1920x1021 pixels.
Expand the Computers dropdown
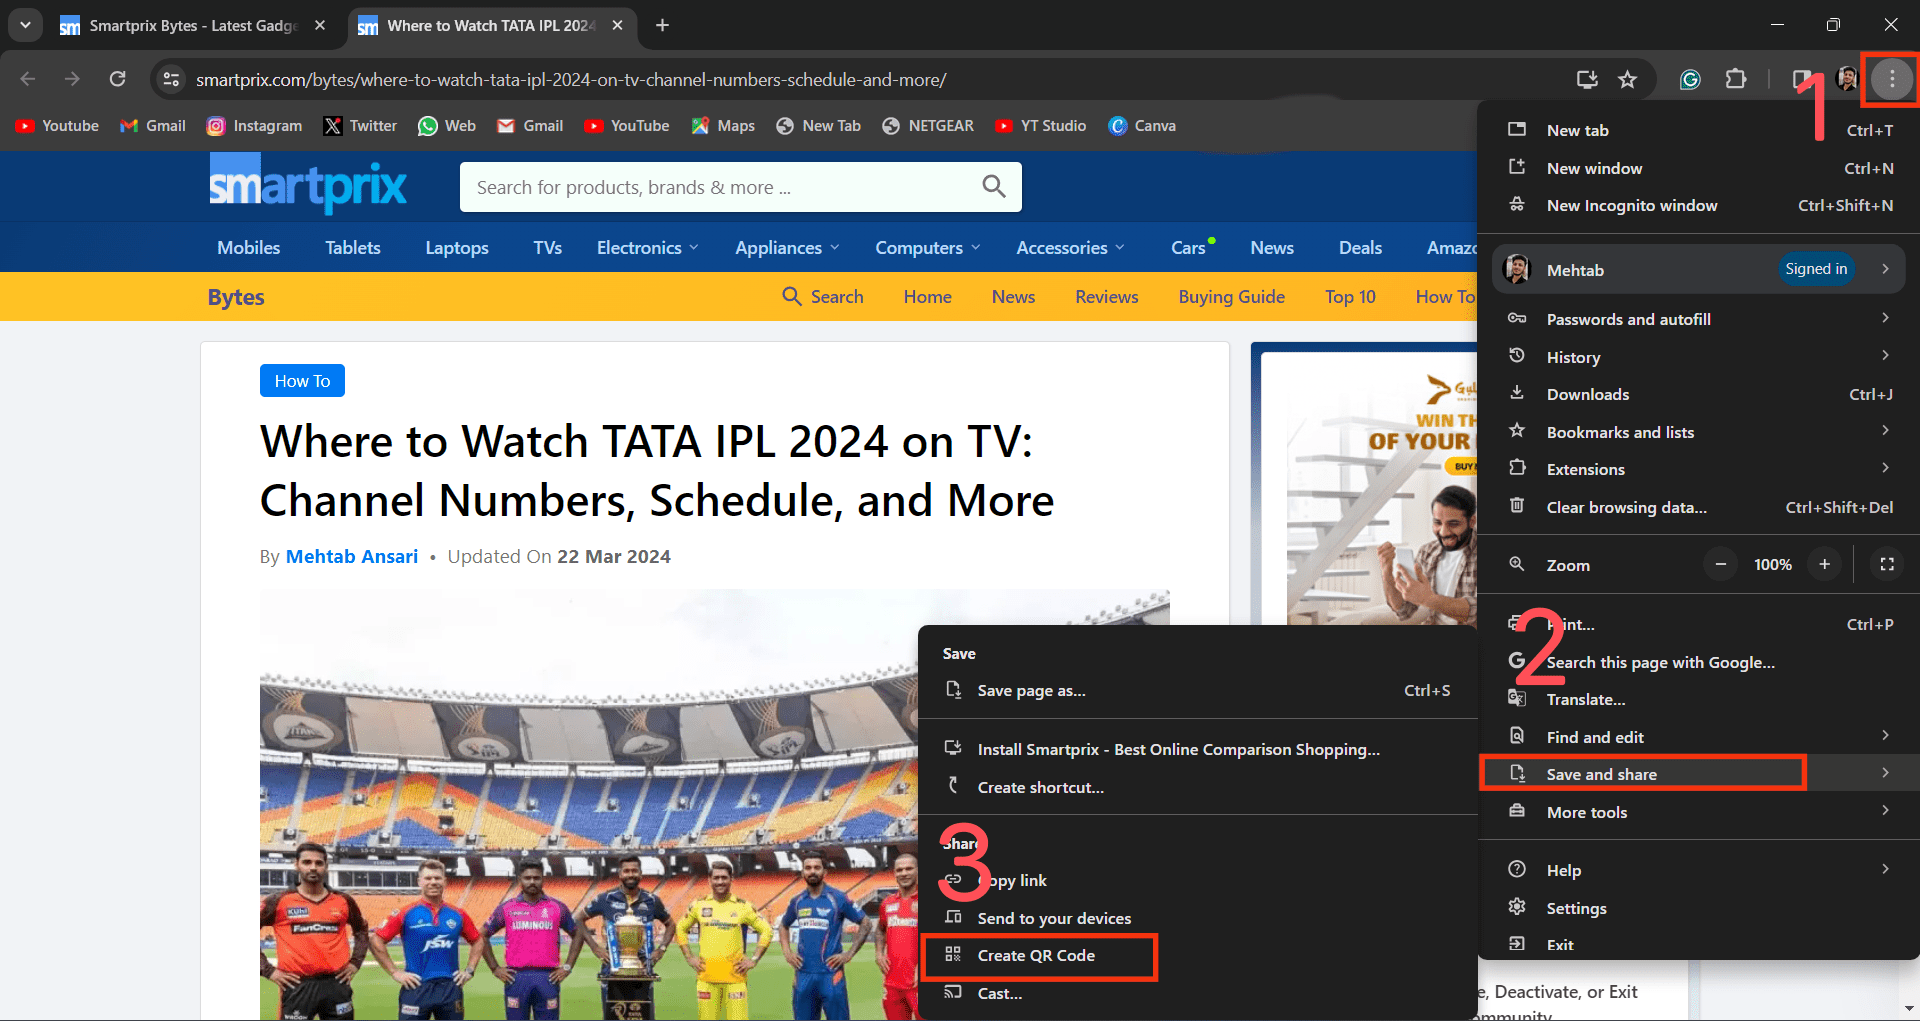tap(928, 248)
